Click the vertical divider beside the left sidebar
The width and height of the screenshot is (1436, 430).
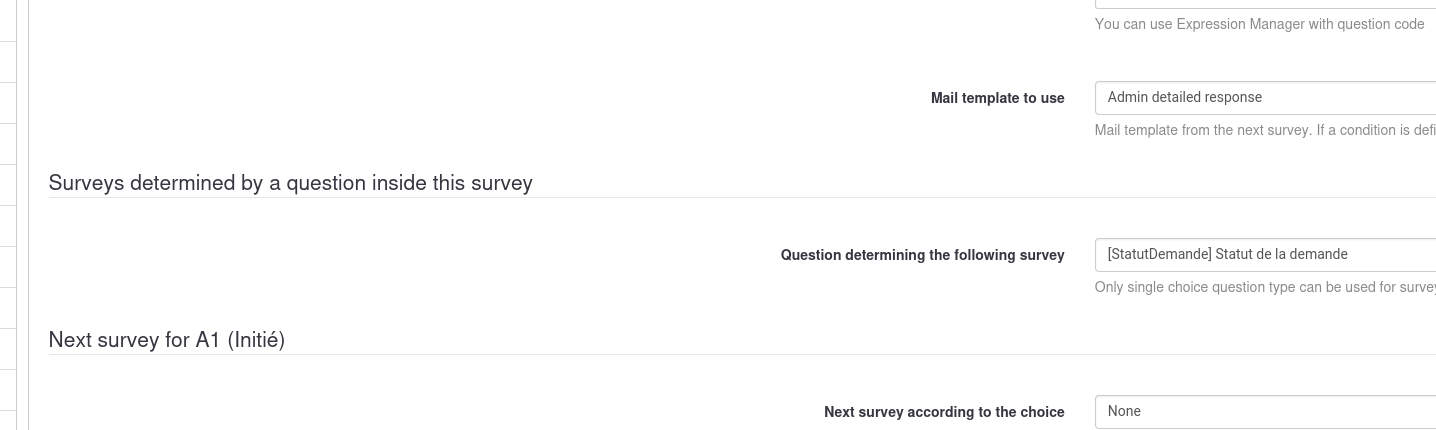(29, 215)
